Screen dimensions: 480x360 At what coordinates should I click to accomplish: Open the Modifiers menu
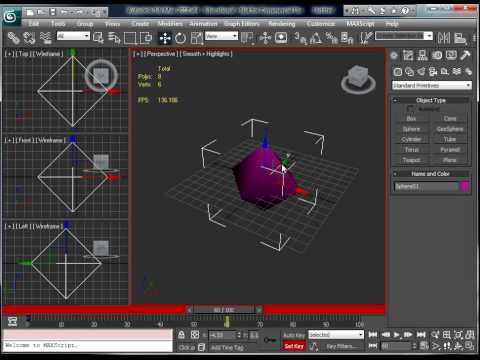[x=170, y=24]
